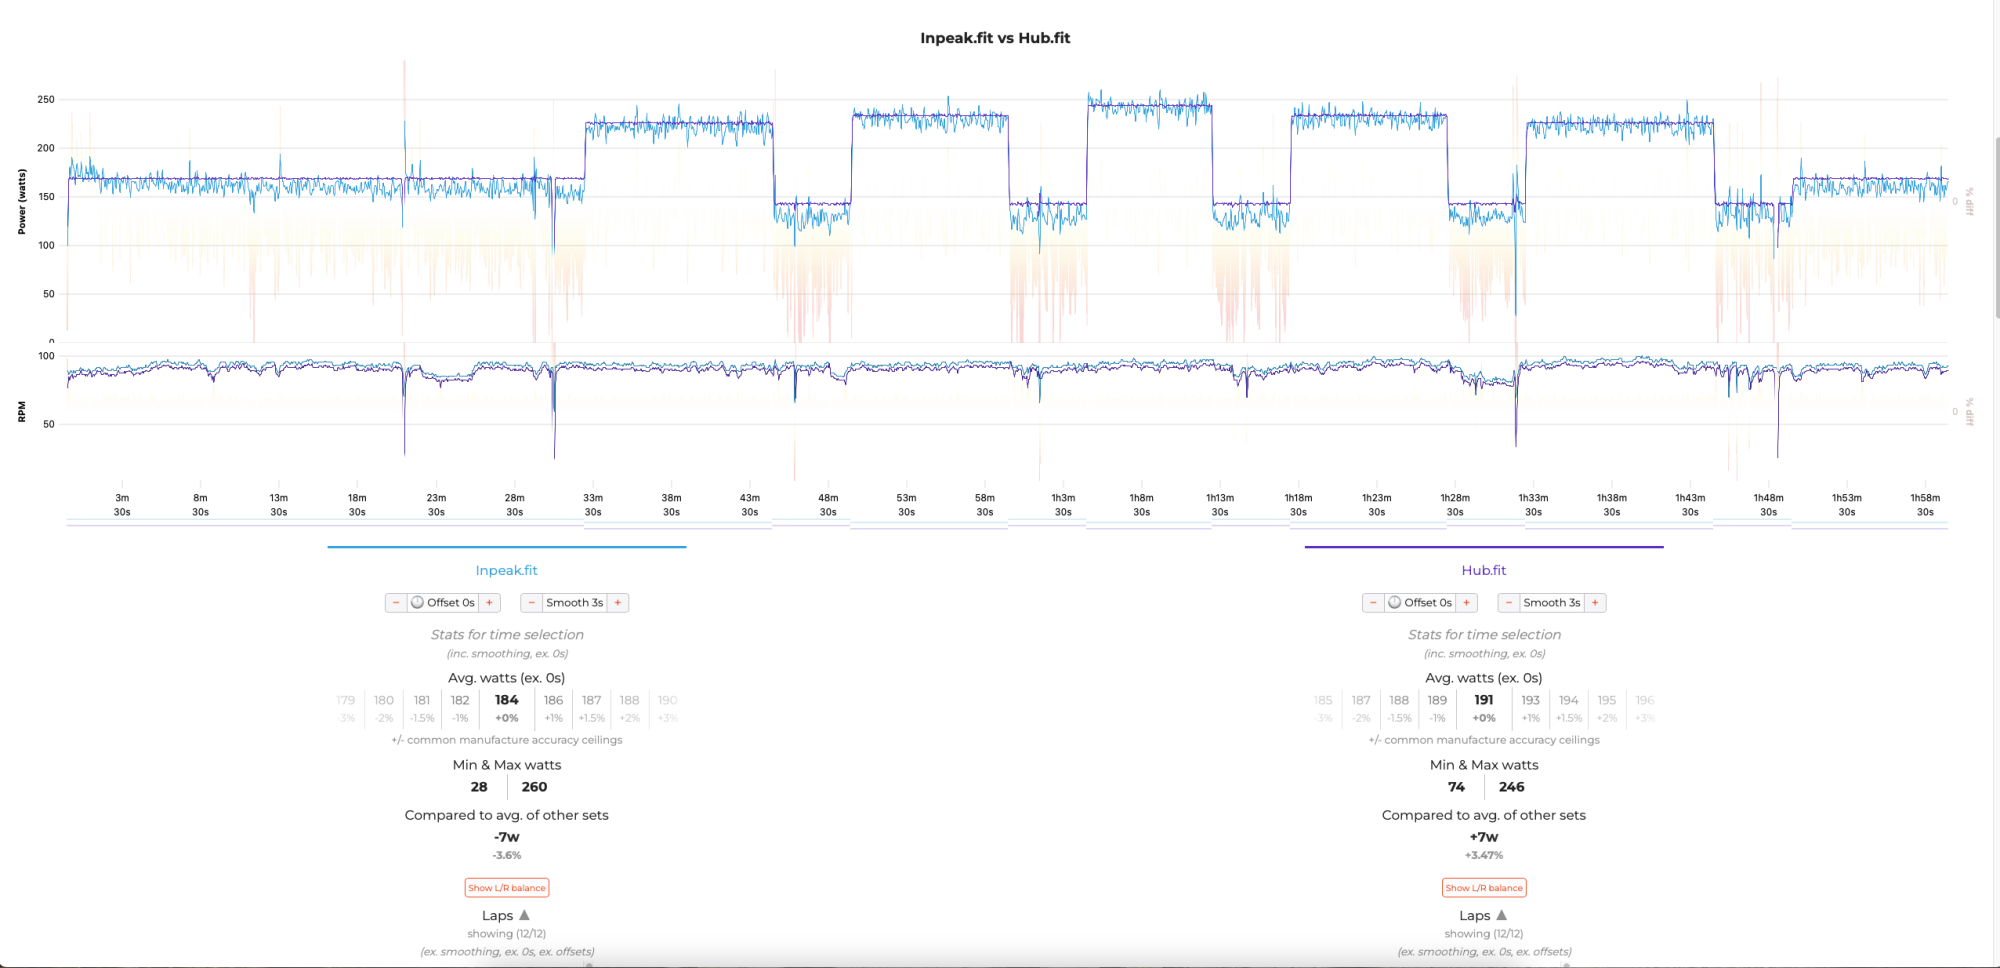The image size is (2000, 968).
Task: Click the purple Hub.fit legend line
Action: coord(1484,547)
